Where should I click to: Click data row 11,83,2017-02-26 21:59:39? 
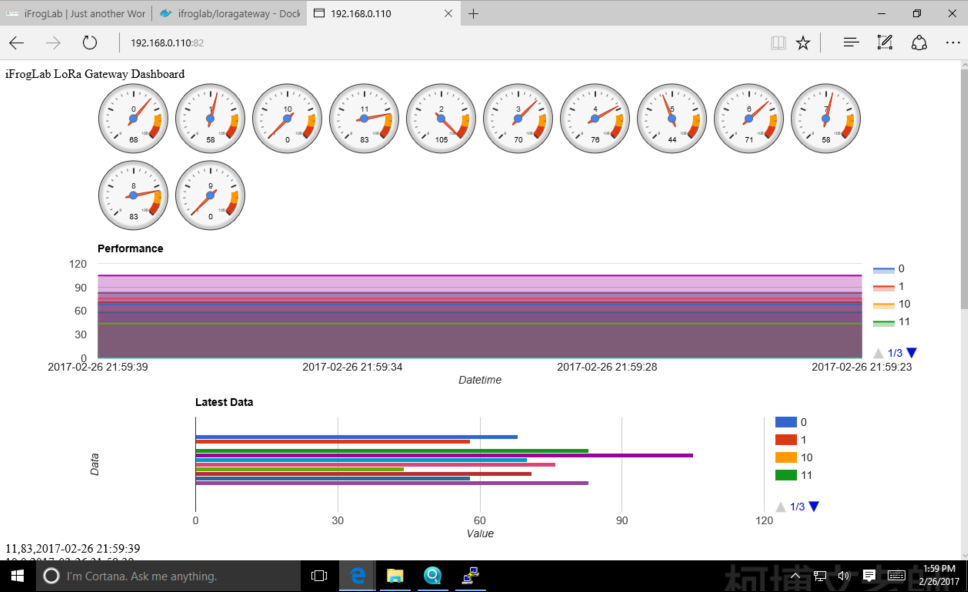(x=73, y=548)
